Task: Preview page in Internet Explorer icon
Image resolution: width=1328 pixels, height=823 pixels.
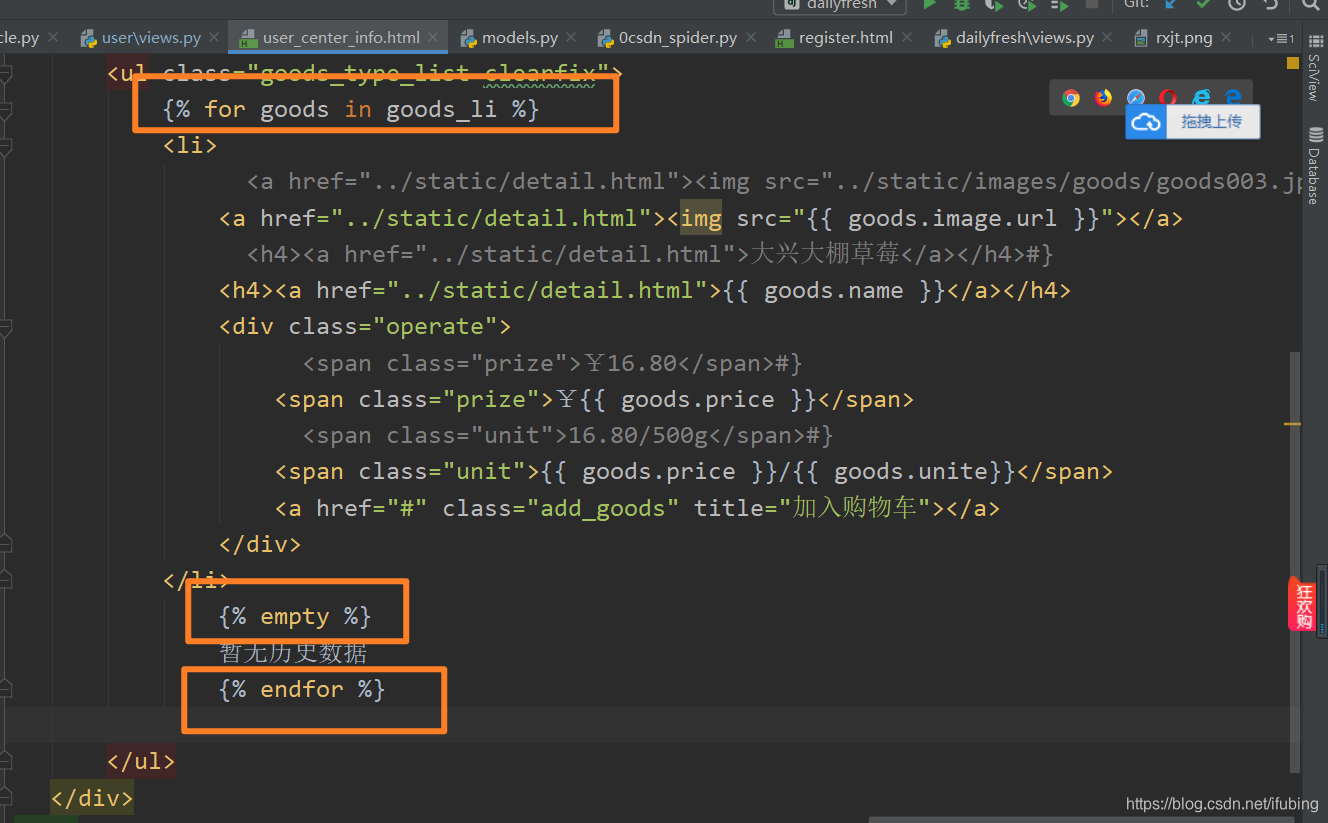Action: pyautogui.click(x=1201, y=98)
